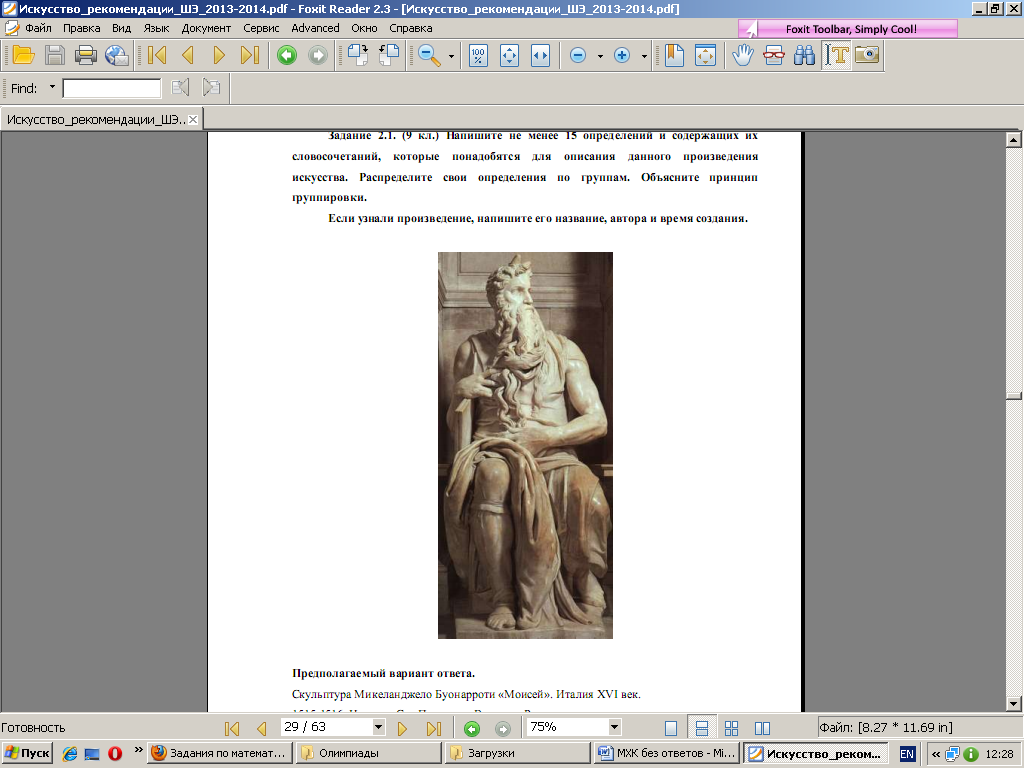The width and height of the screenshot is (1024, 768).
Task: Enable continuous page layout in status bar
Action: [x=702, y=728]
